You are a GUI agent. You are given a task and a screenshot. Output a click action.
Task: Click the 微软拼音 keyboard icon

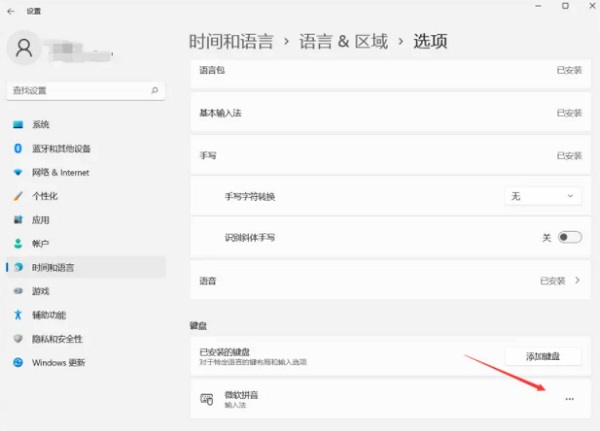207,399
